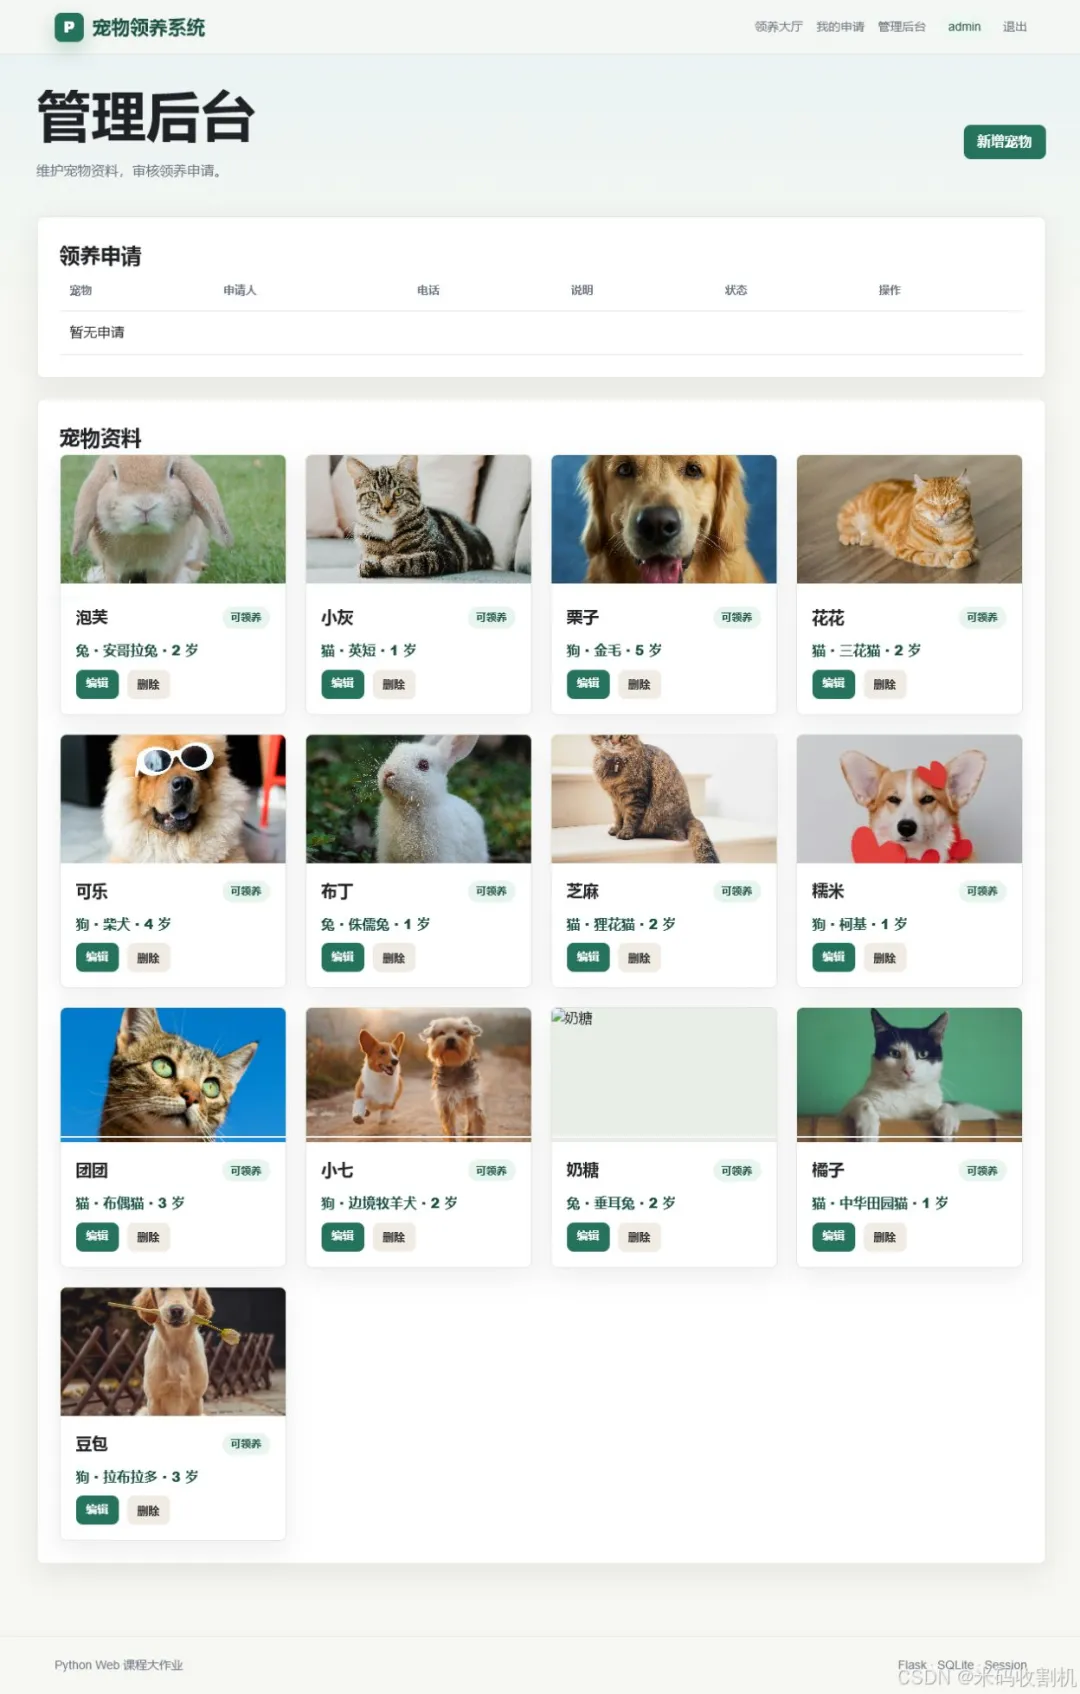The width and height of the screenshot is (1080, 1694).
Task: Select the 可乐 dog thumbnail photo
Action: (173, 799)
